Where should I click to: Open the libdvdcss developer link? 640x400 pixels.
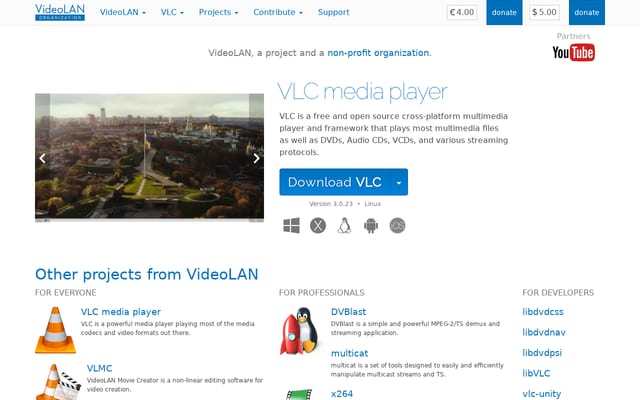tap(543, 312)
